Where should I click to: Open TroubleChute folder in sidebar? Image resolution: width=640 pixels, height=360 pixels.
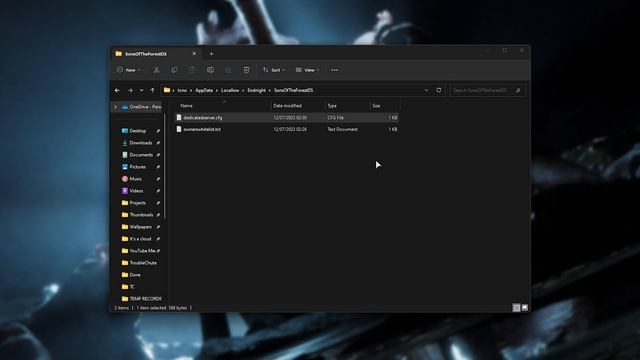142,263
